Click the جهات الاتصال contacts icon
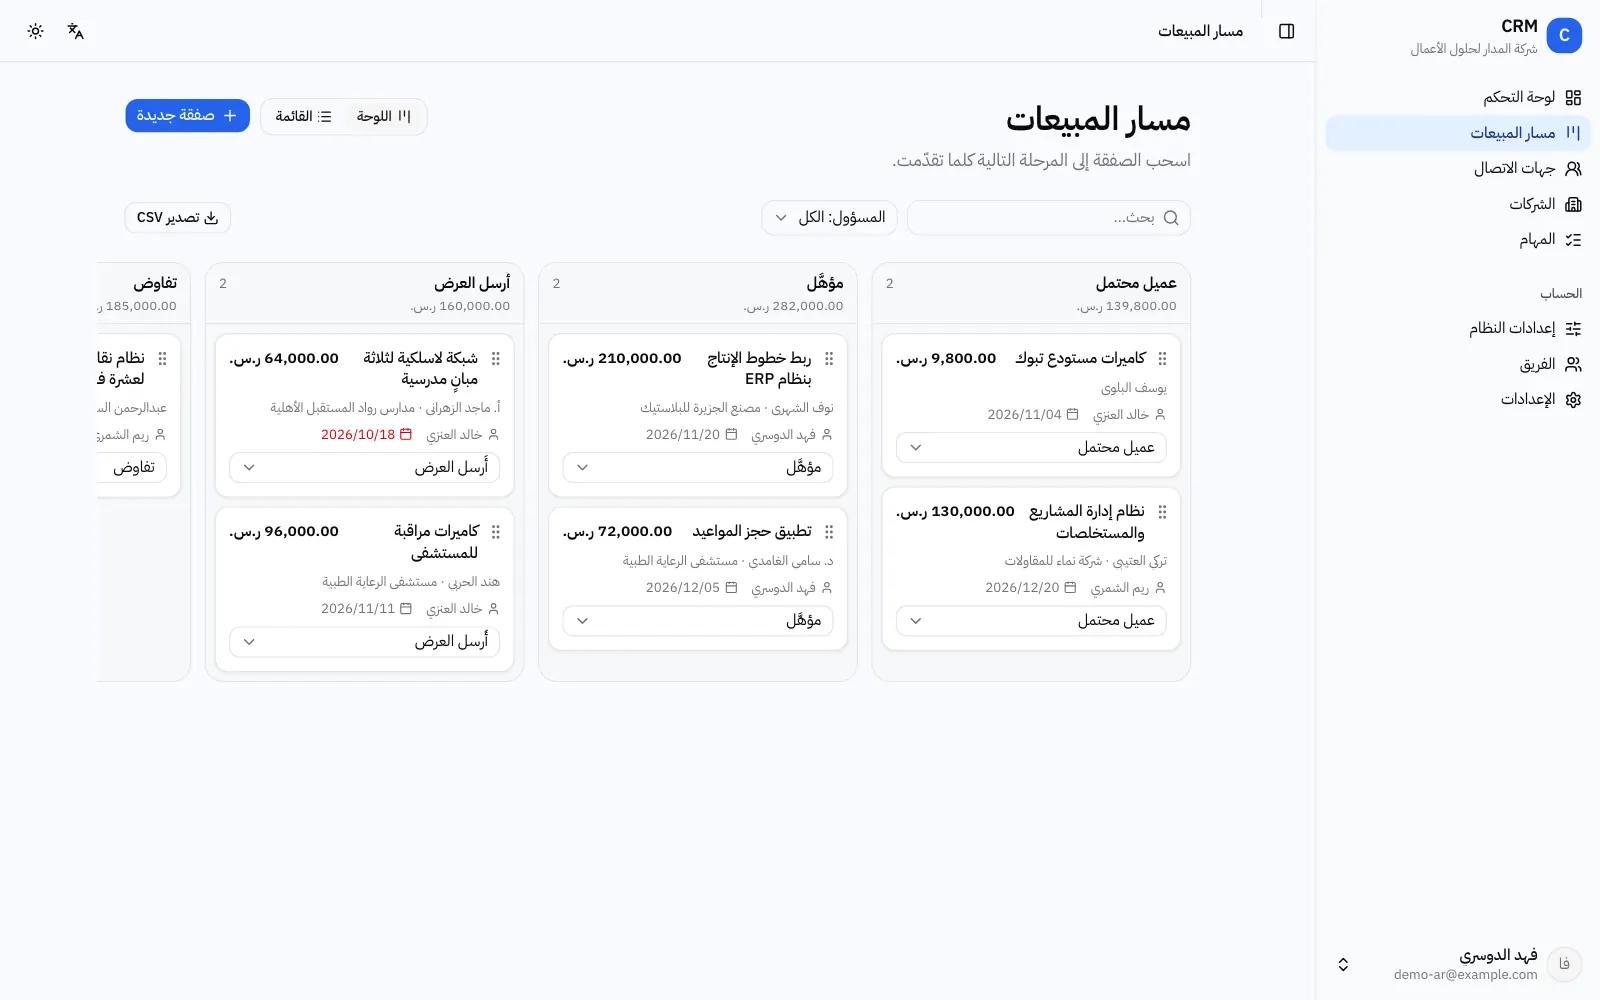 tap(1573, 169)
